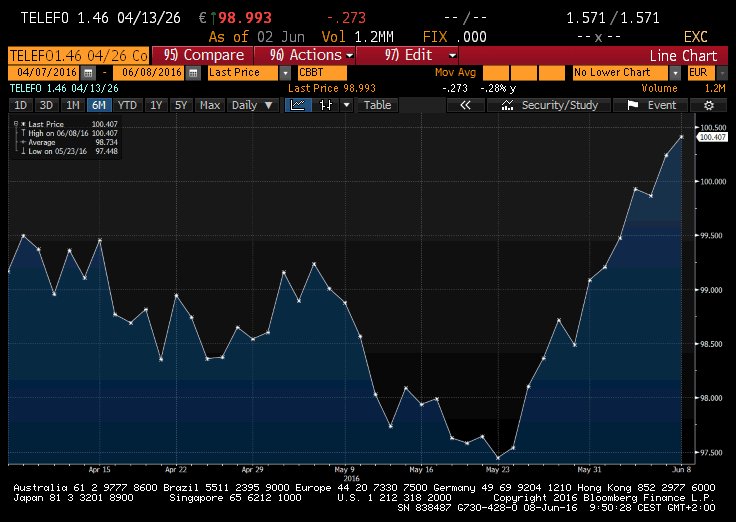
Task: Click the first Mov Avg input box
Action: click(x=495, y=73)
